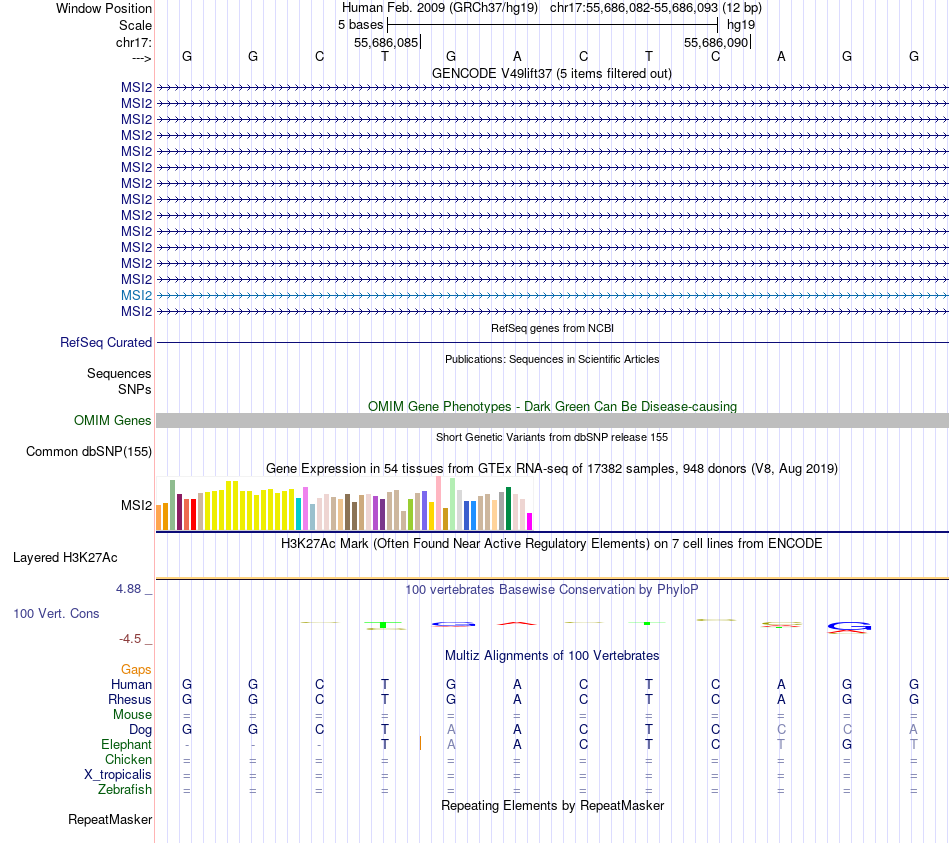950x843 pixels.
Task: Click the Human species label
Action: tap(131, 684)
